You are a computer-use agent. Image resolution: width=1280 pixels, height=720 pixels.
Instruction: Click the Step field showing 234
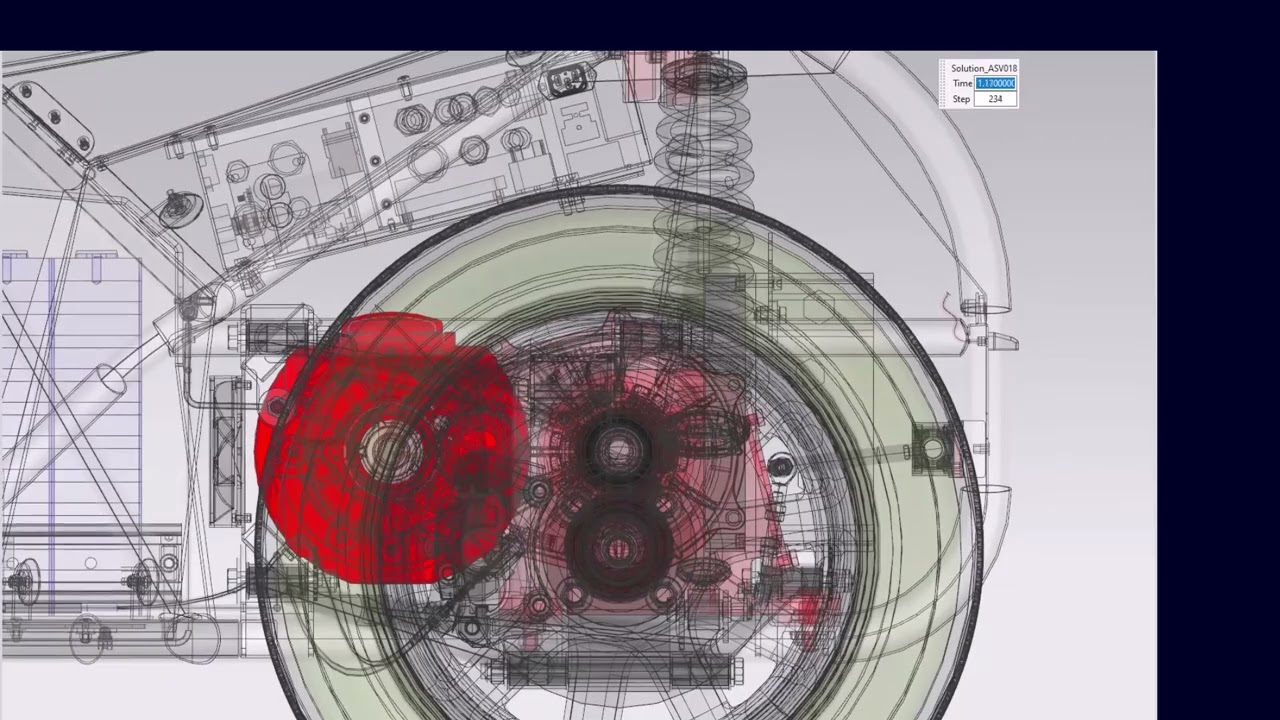pyautogui.click(x=995, y=99)
